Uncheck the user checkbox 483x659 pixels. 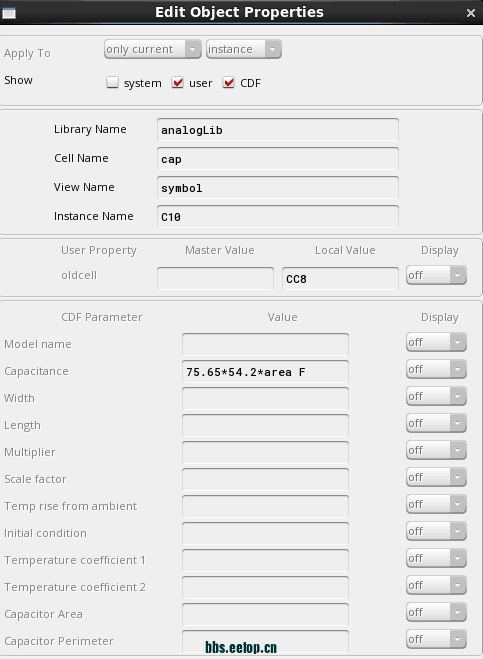pos(178,82)
